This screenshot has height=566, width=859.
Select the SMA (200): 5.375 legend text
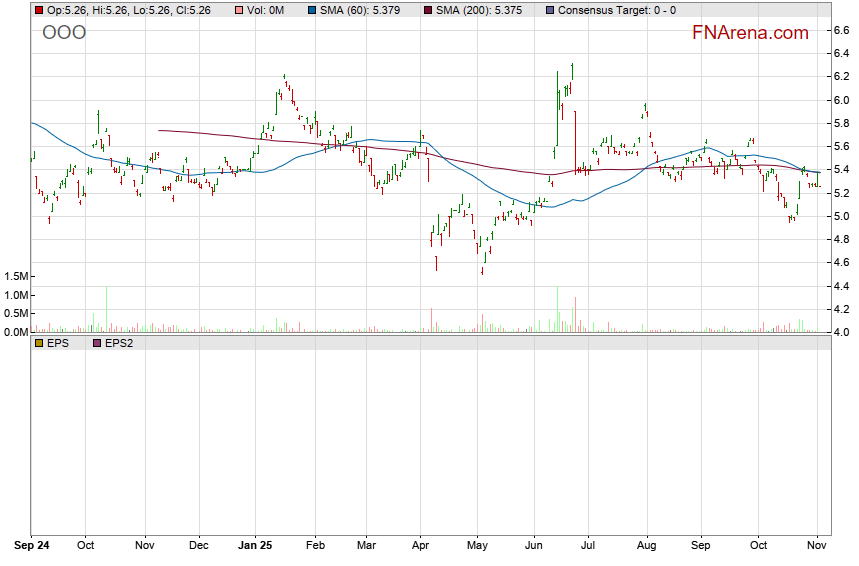[x=481, y=10]
